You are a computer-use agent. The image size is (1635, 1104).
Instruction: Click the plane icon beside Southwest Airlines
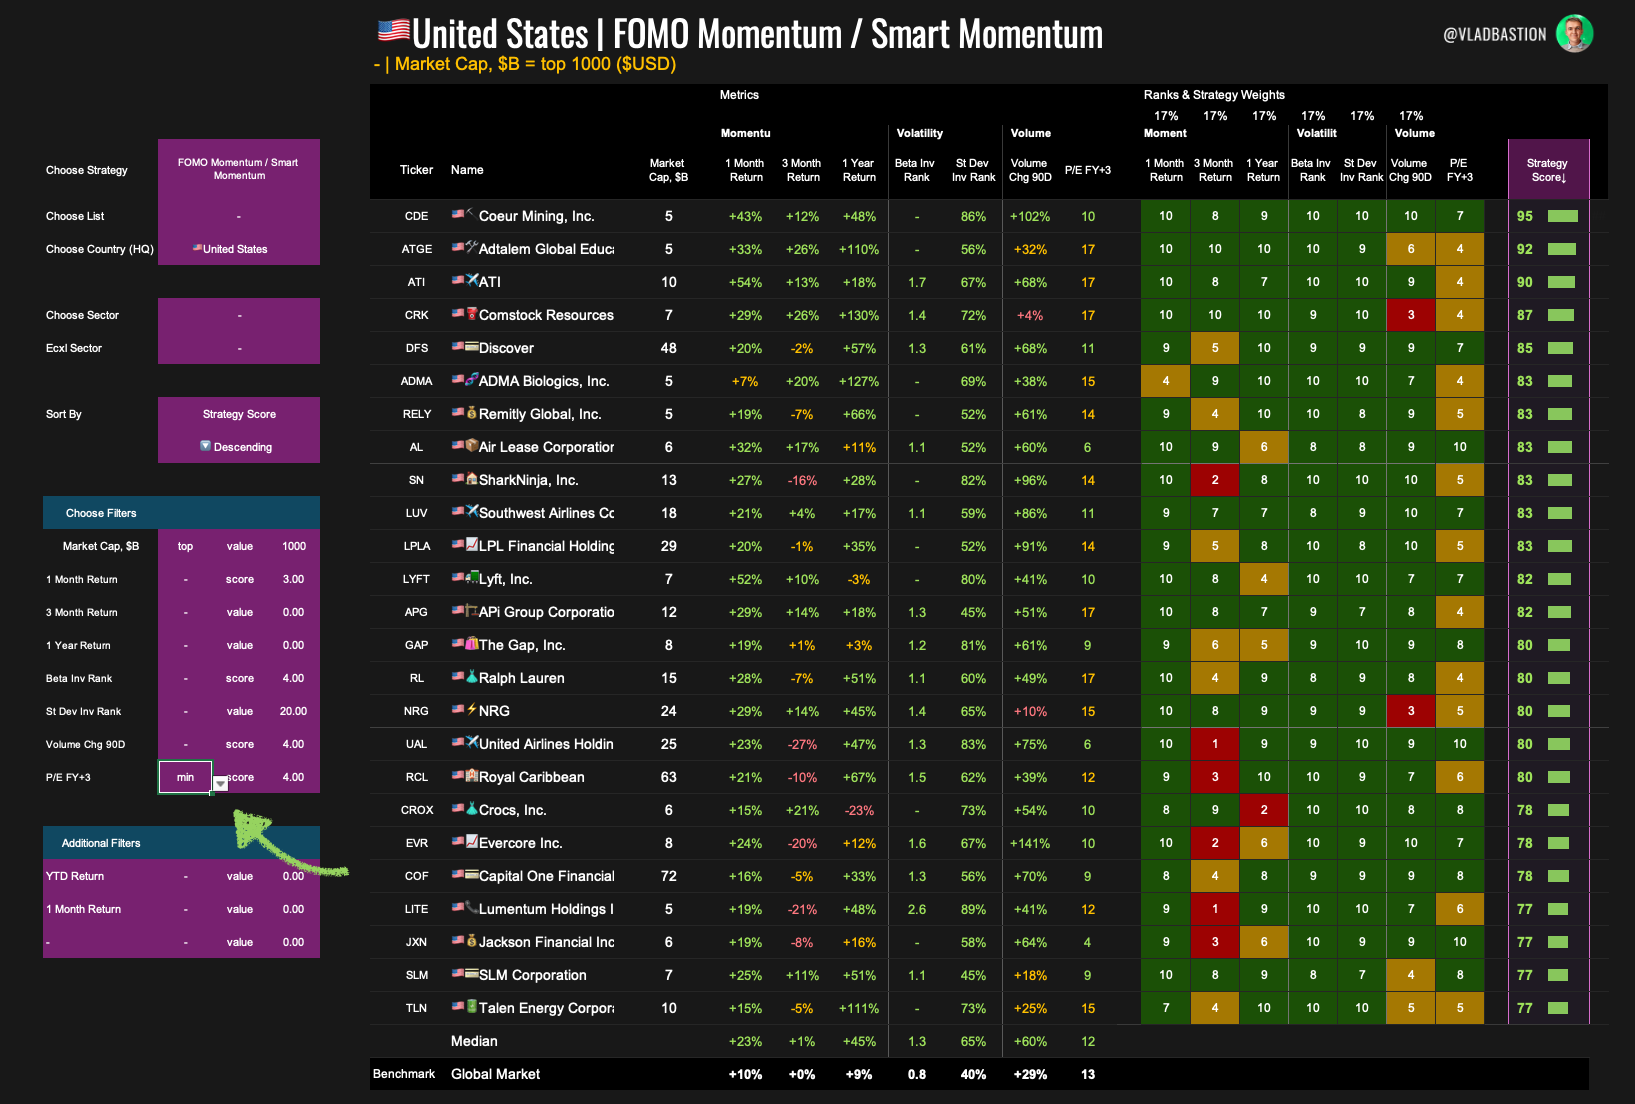[x=471, y=511]
